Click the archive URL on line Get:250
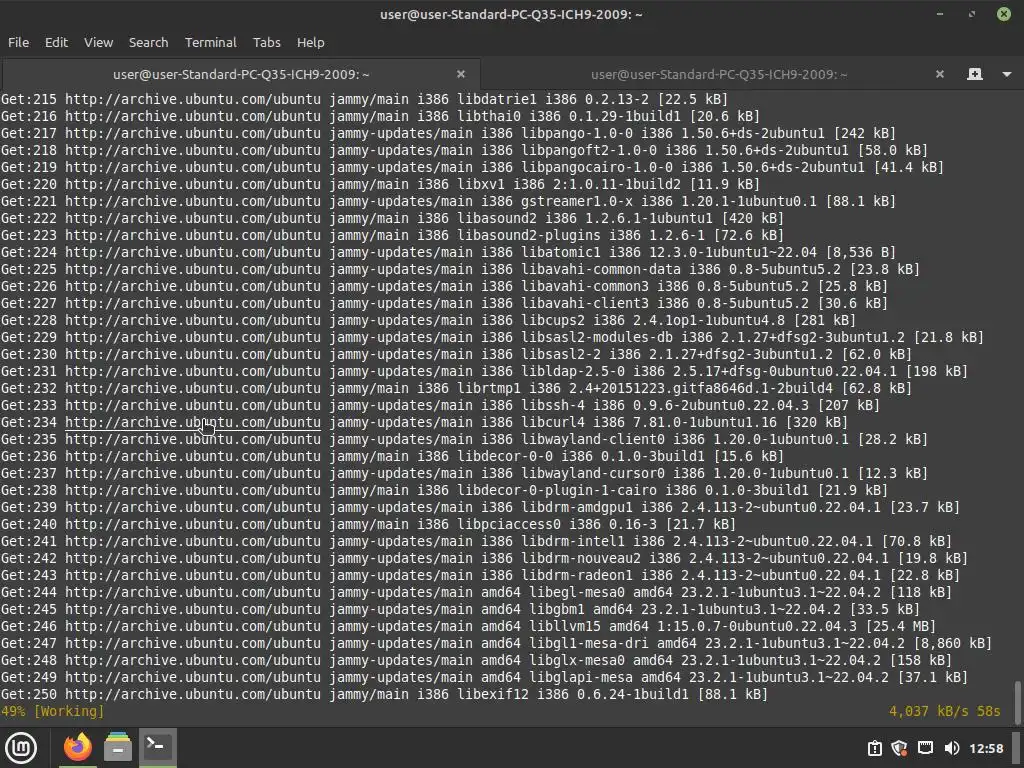1024x768 pixels. coord(193,694)
